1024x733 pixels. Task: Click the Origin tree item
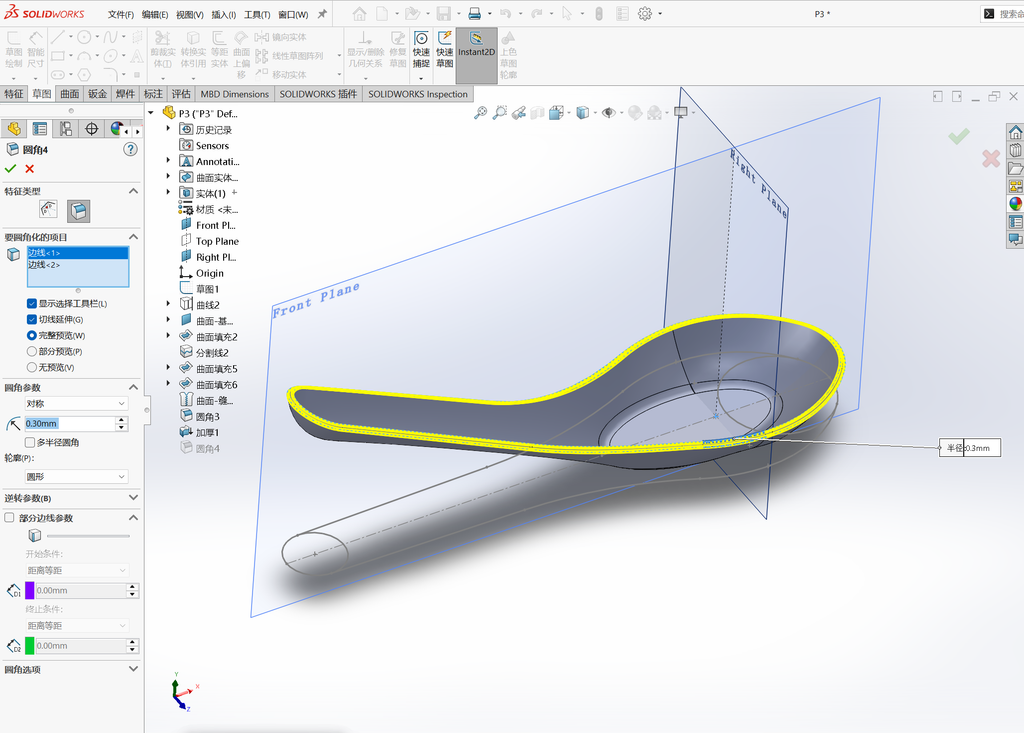pos(202,273)
